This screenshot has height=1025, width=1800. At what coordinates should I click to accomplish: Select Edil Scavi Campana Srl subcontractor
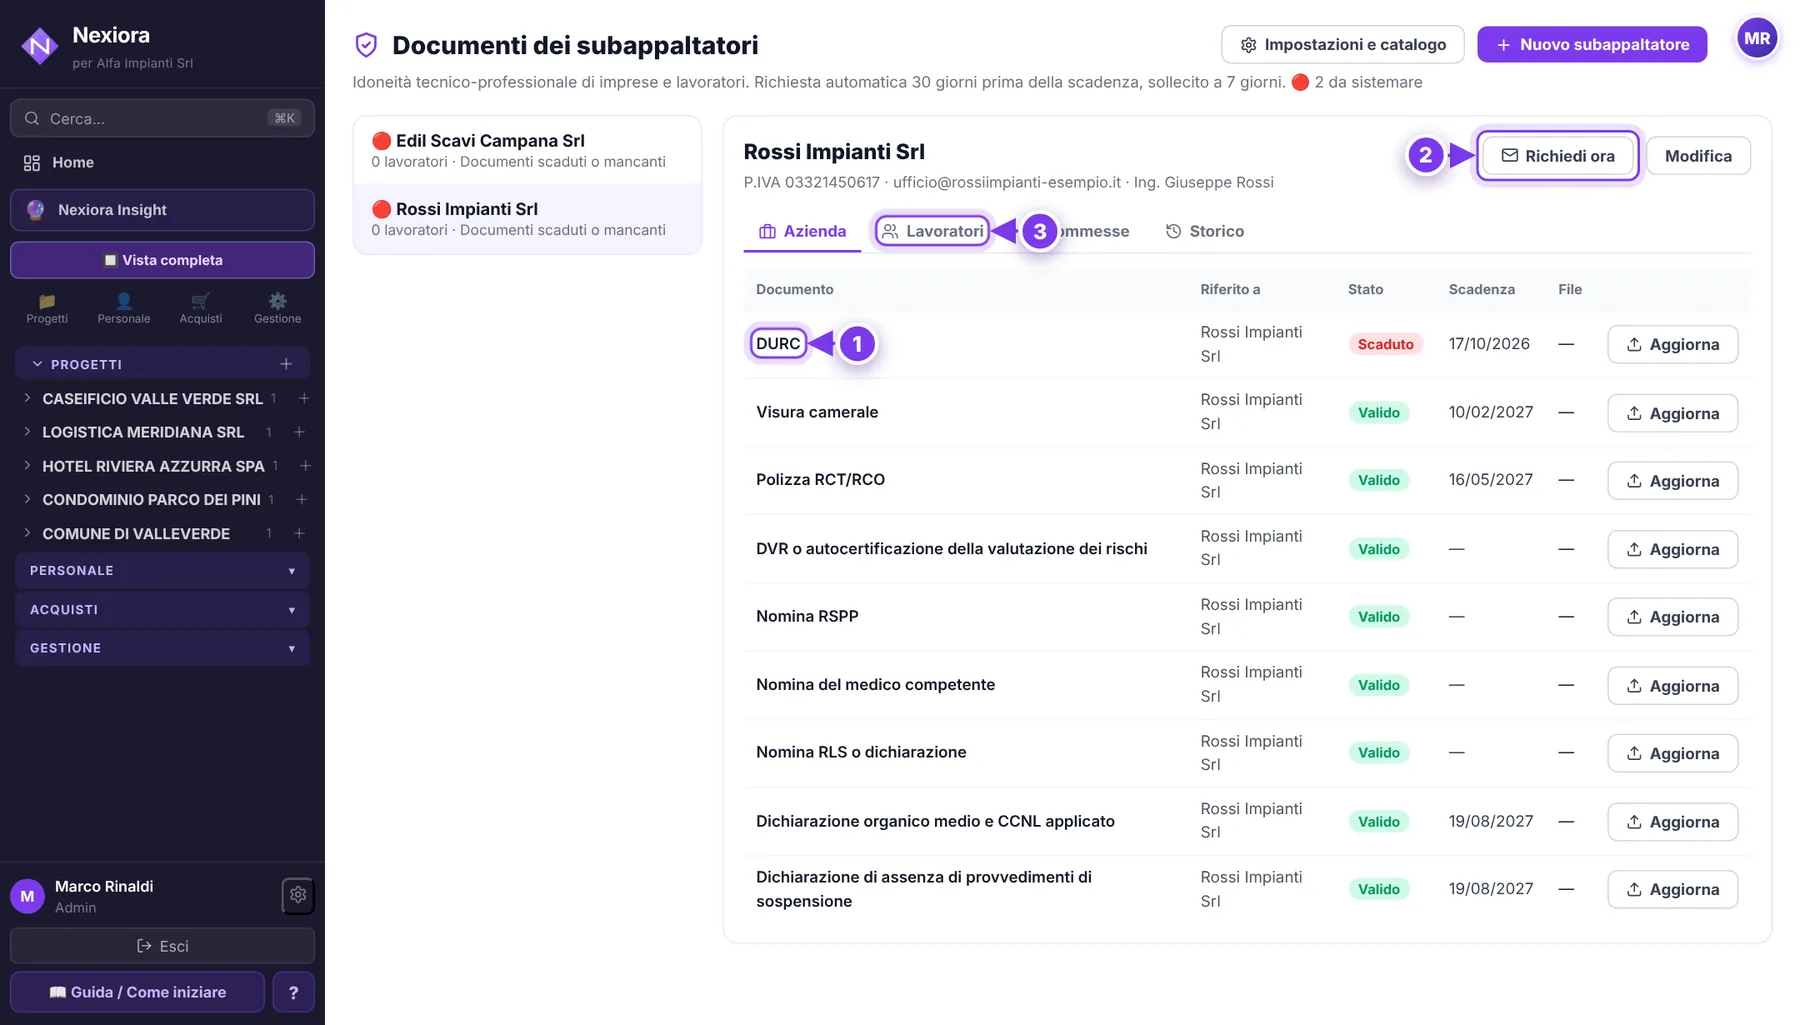click(x=527, y=150)
